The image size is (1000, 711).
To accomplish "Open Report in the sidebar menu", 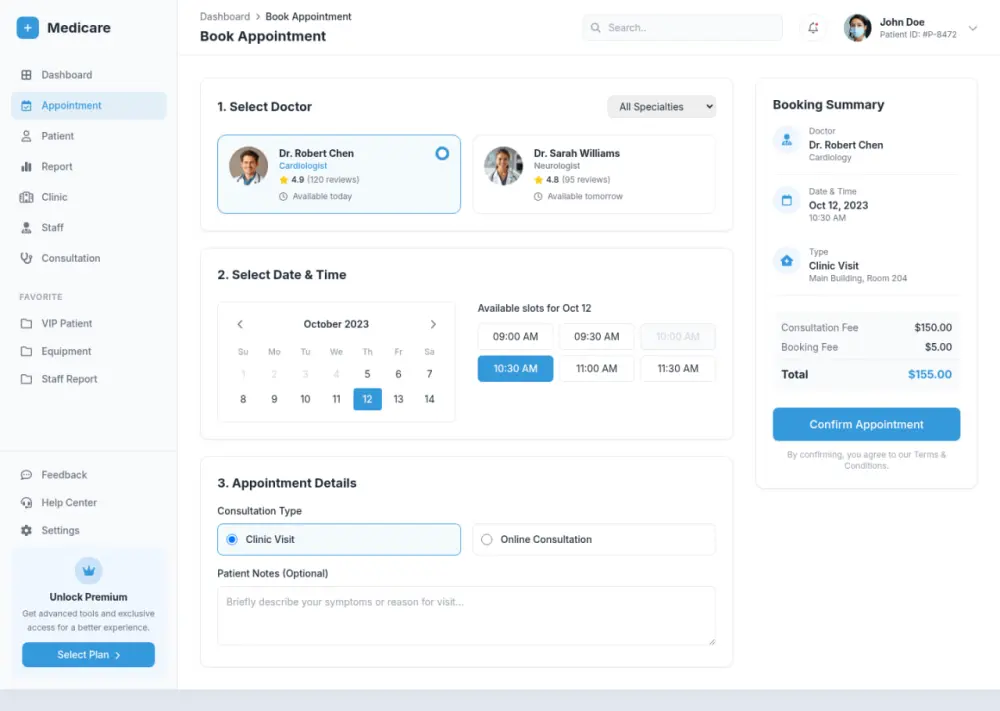I will pos(89,166).
